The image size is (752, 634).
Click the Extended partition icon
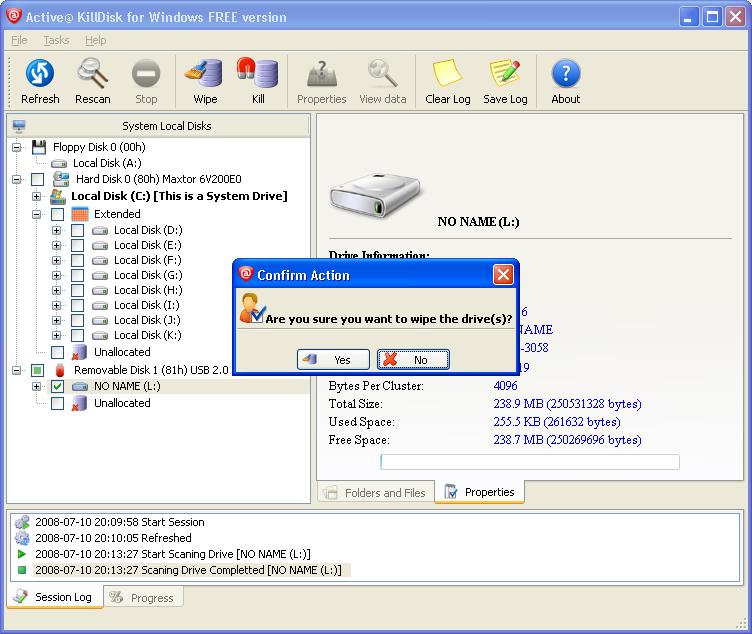80,214
